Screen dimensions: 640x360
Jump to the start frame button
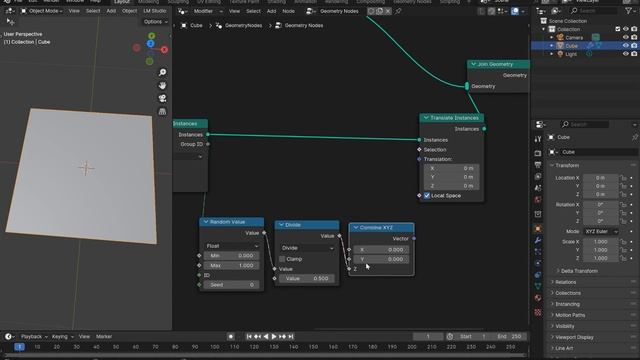click(249, 337)
